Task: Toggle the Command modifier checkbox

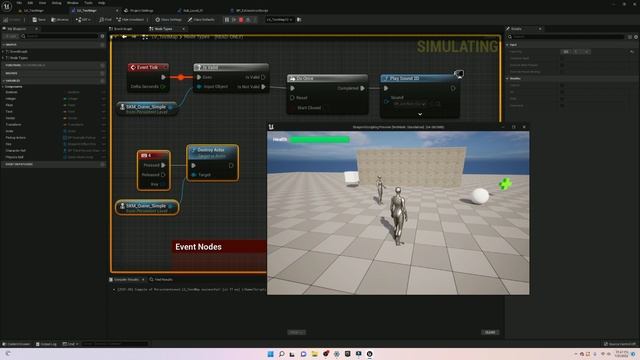Action: [562, 105]
